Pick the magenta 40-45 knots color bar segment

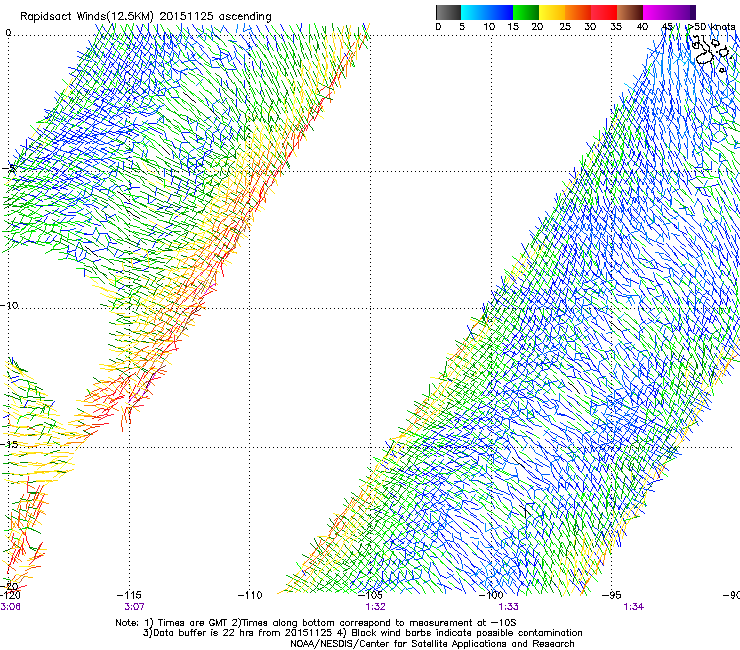[656, 12]
